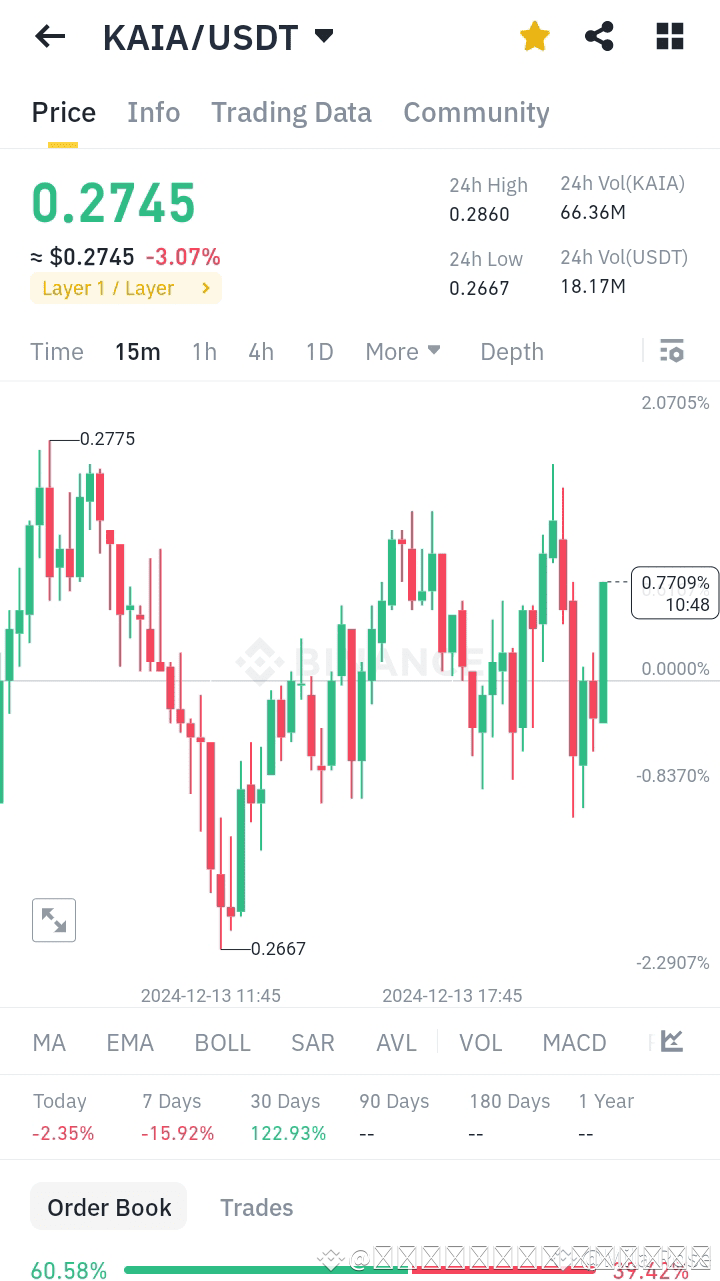Toggle the VOL indicator display

481,1042
